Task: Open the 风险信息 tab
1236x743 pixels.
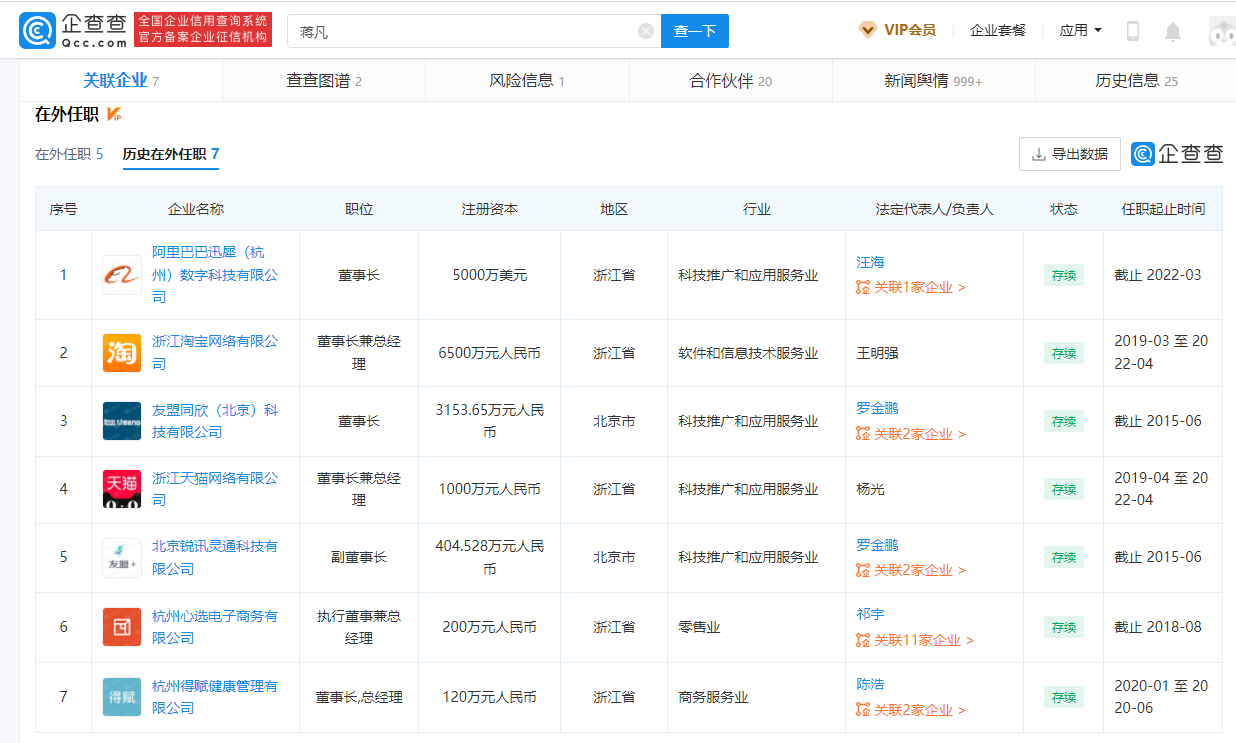Action: click(527, 81)
